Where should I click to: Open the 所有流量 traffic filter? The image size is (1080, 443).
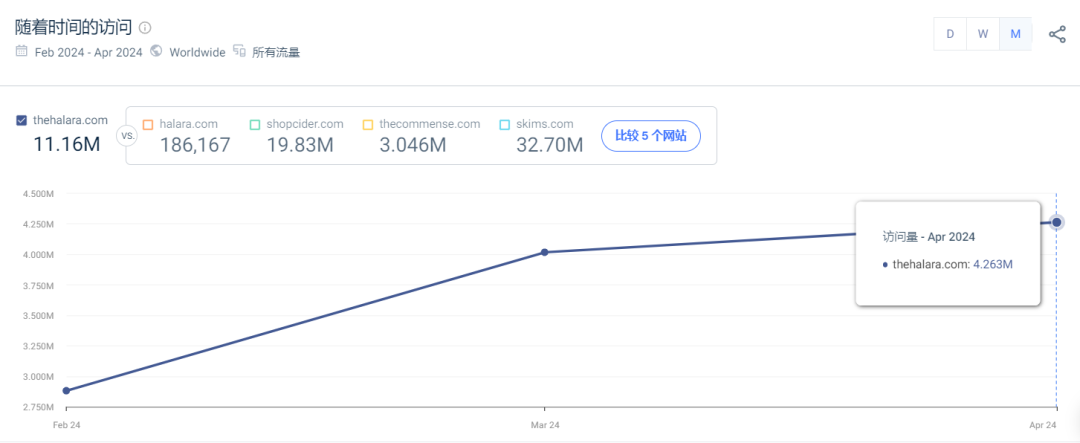coord(276,52)
